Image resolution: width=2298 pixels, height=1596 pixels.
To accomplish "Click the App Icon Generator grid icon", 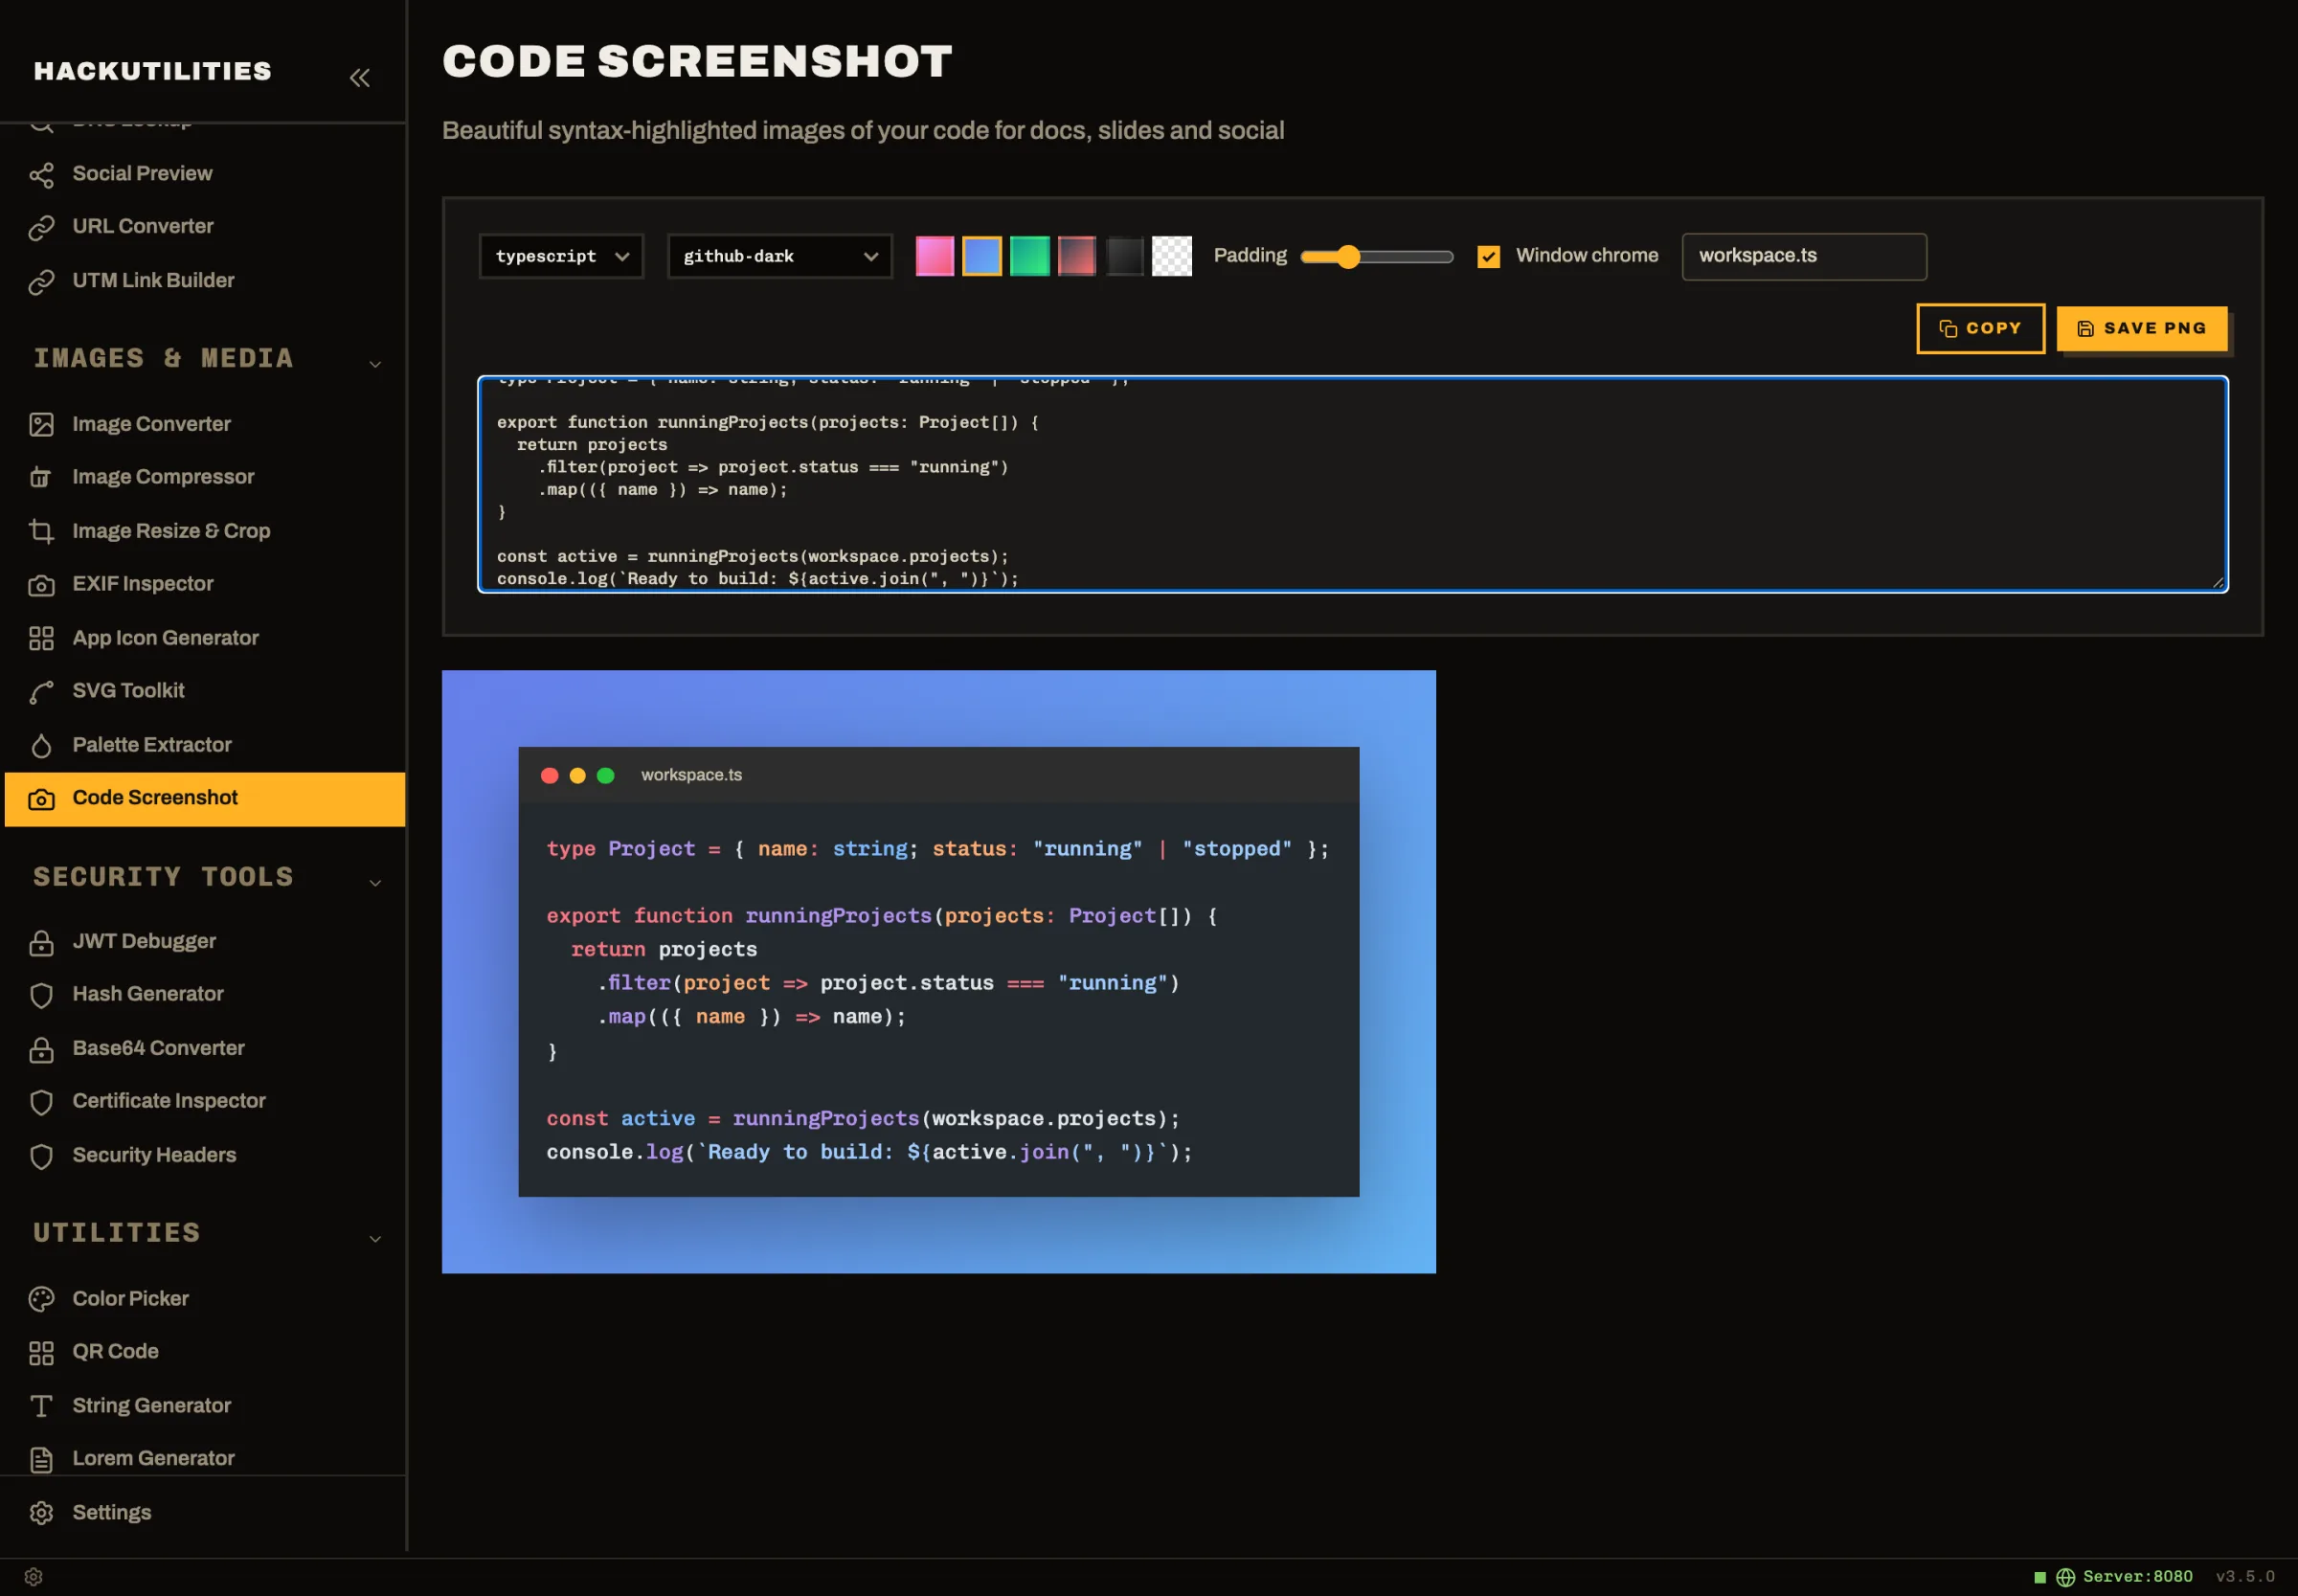I will 41,639.
